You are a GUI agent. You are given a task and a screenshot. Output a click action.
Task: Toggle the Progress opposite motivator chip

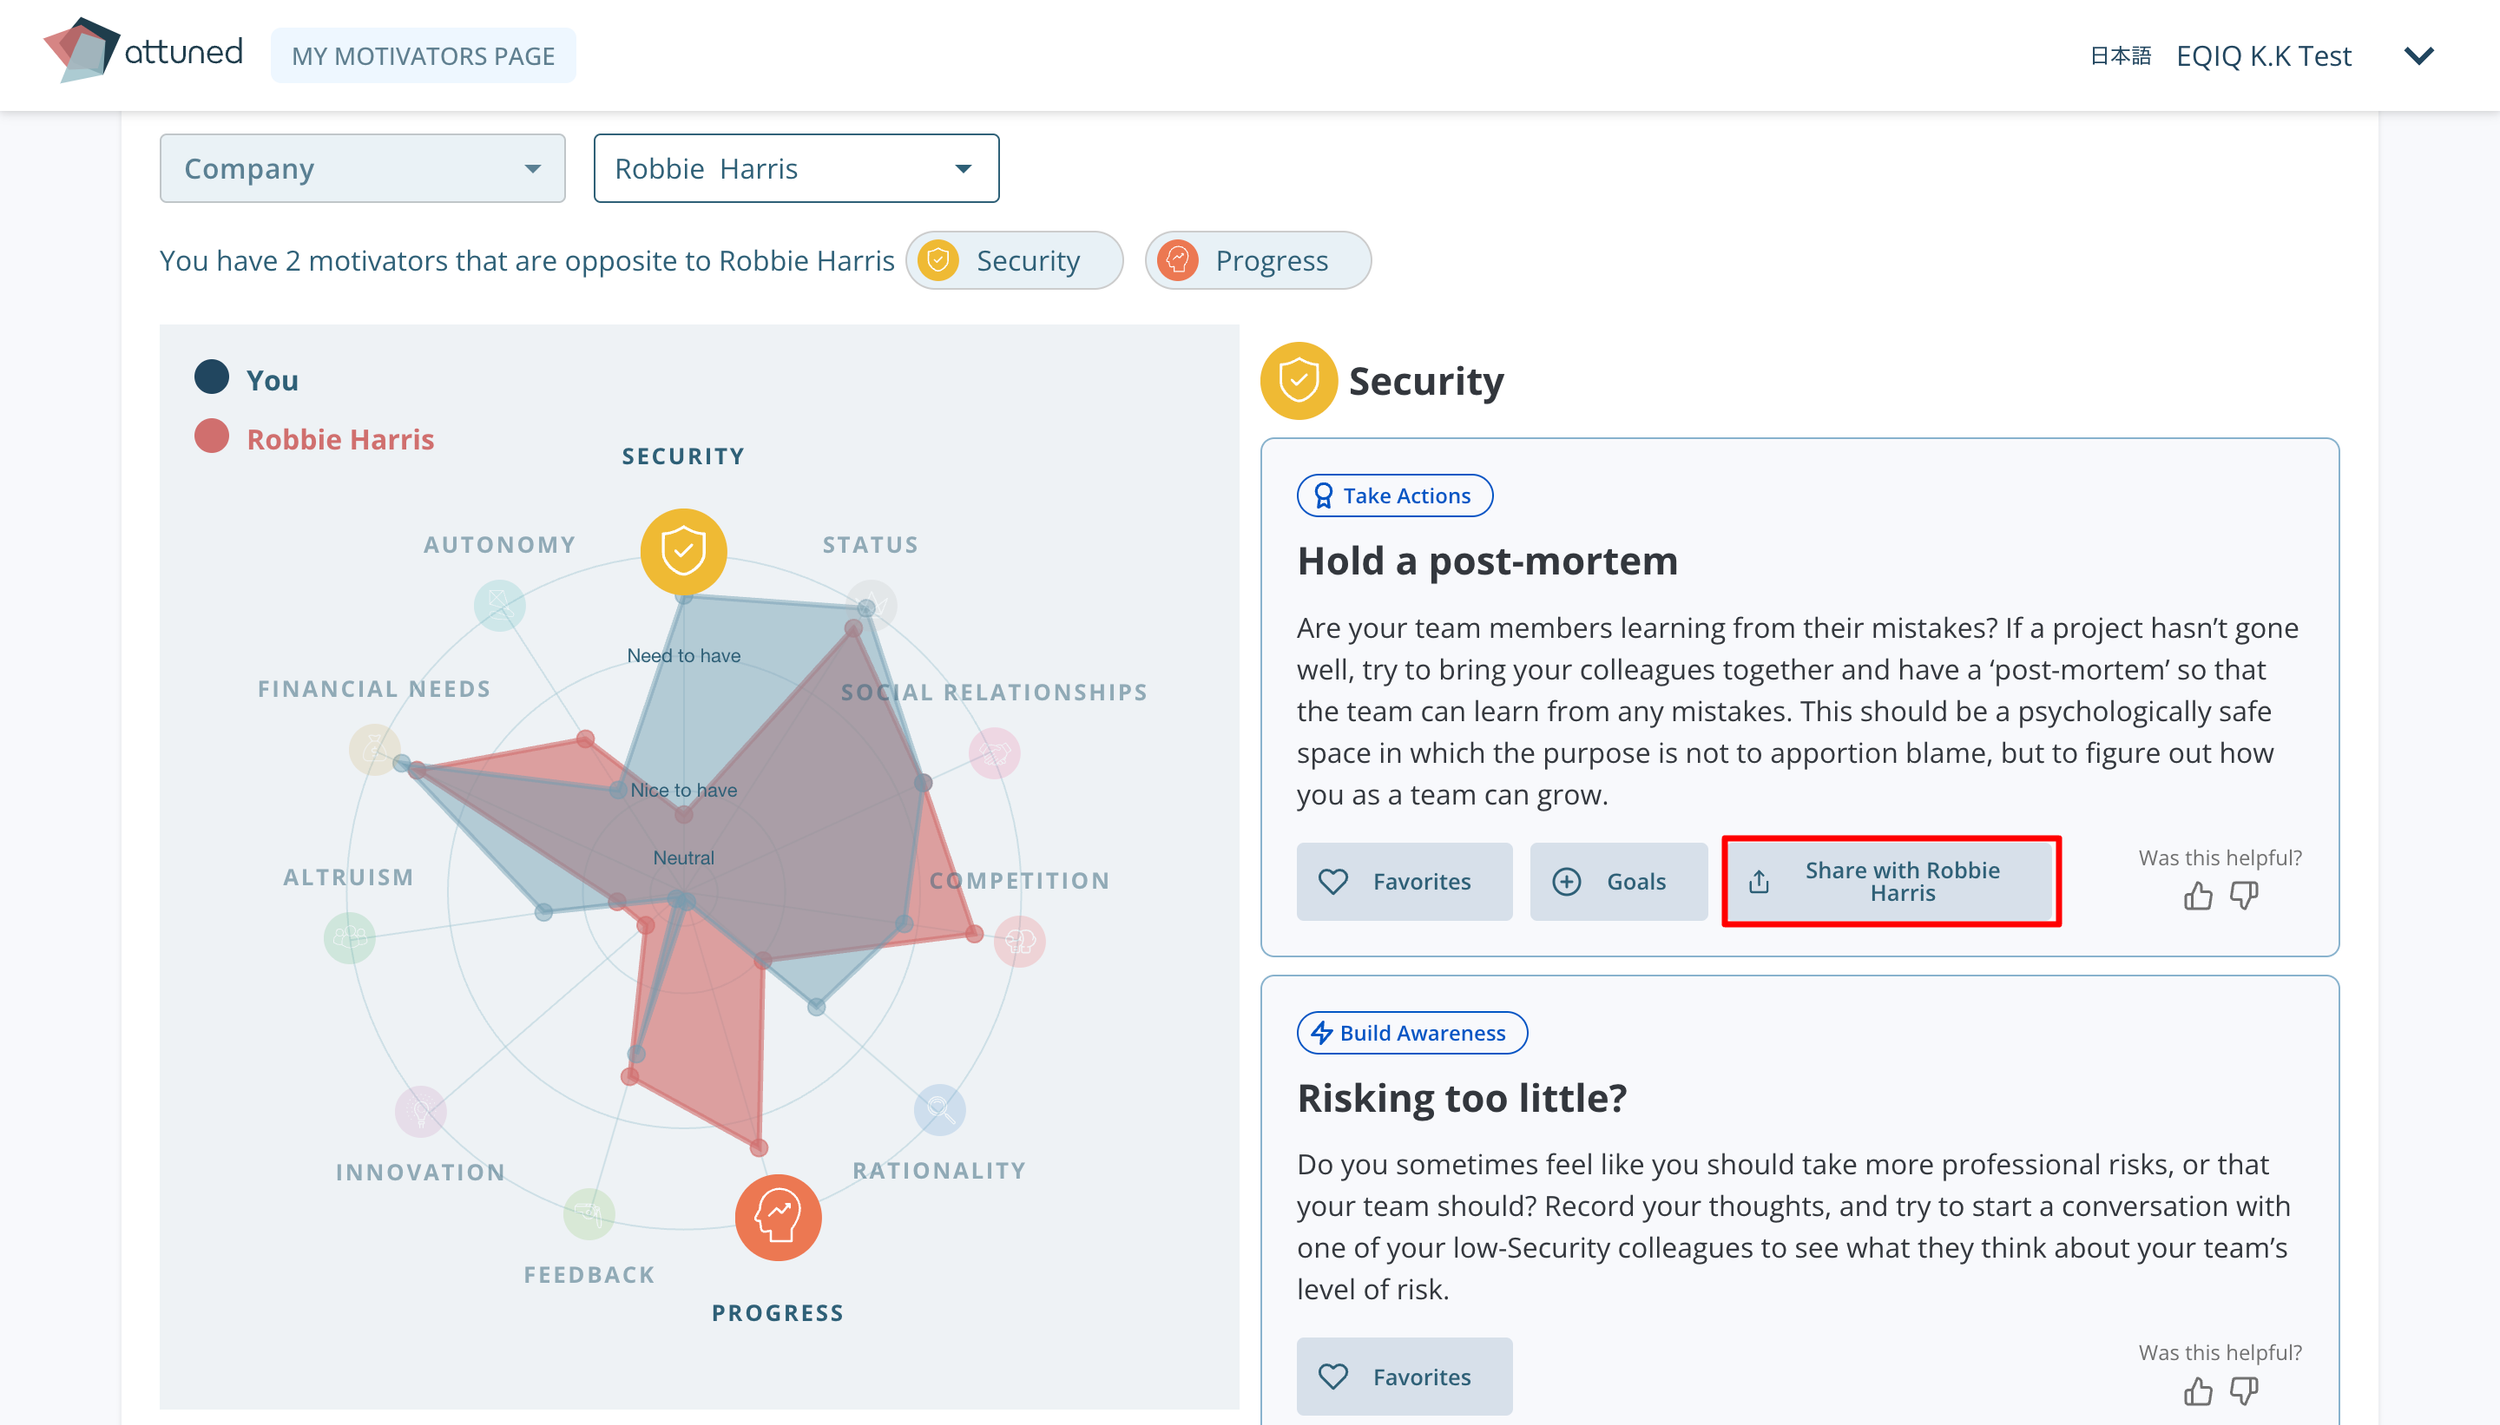tap(1257, 261)
